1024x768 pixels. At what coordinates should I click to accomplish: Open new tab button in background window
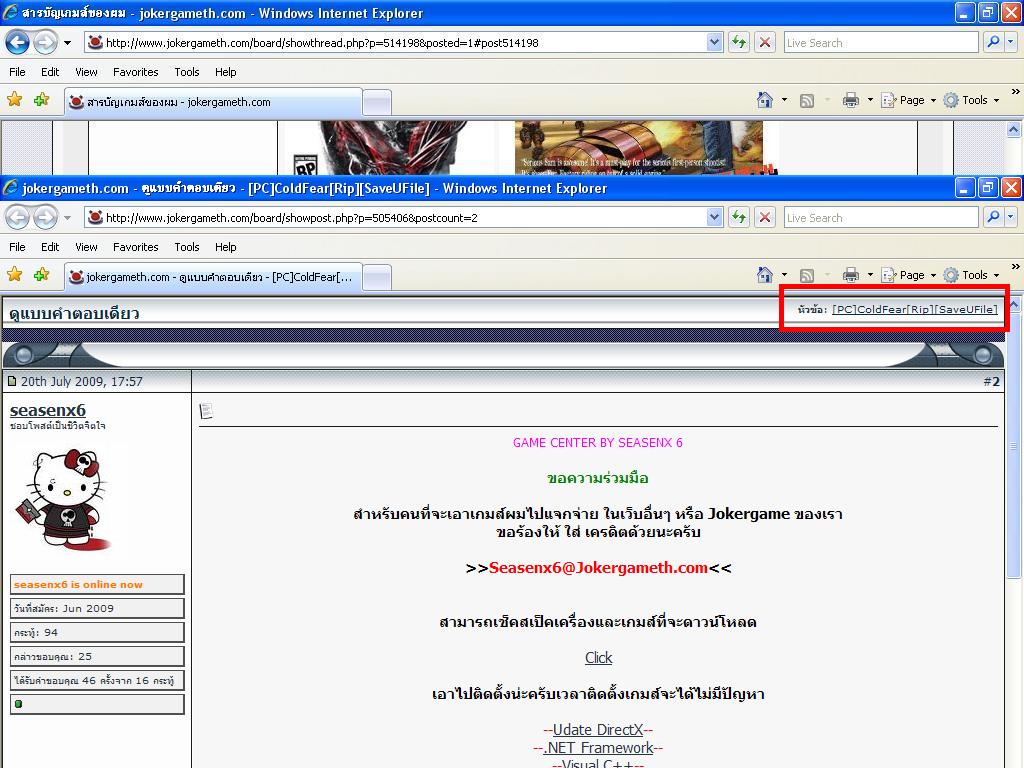(x=377, y=103)
